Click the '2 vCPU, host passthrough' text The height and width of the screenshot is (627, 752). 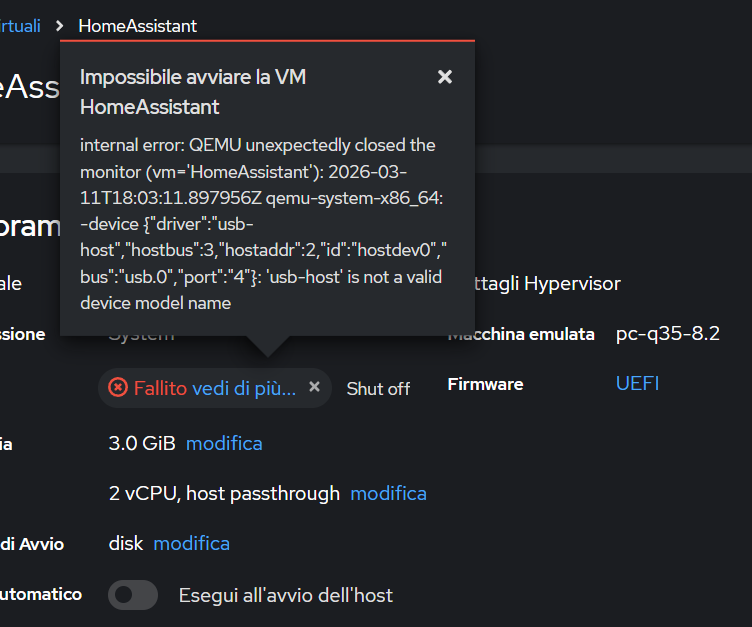(224, 493)
